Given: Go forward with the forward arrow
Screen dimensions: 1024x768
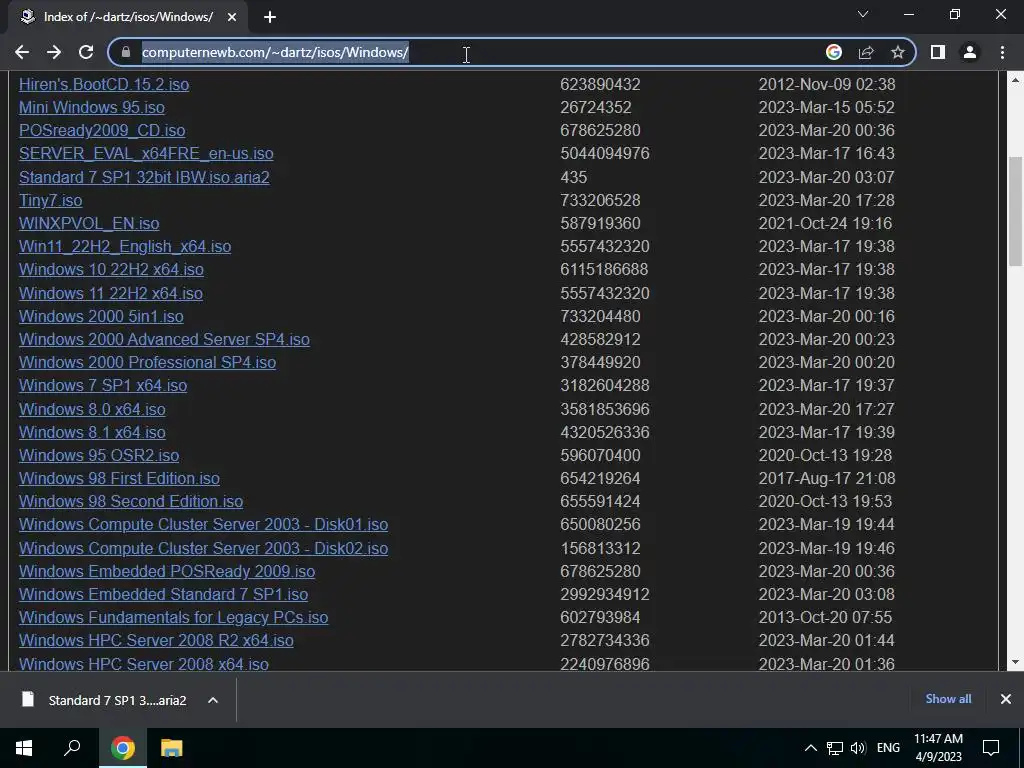Looking at the screenshot, I should coord(54,52).
